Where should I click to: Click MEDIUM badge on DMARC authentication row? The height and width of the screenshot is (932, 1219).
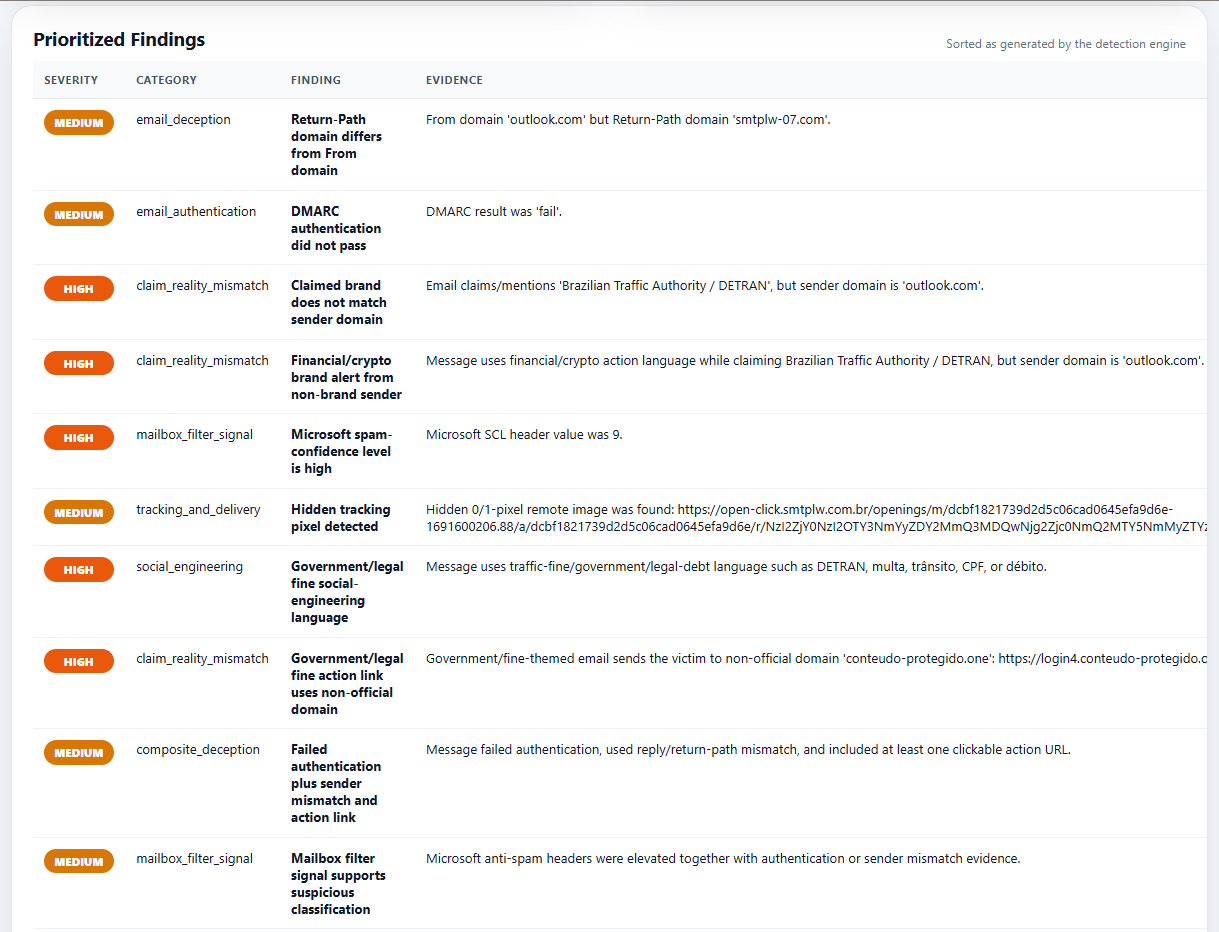[x=79, y=215]
